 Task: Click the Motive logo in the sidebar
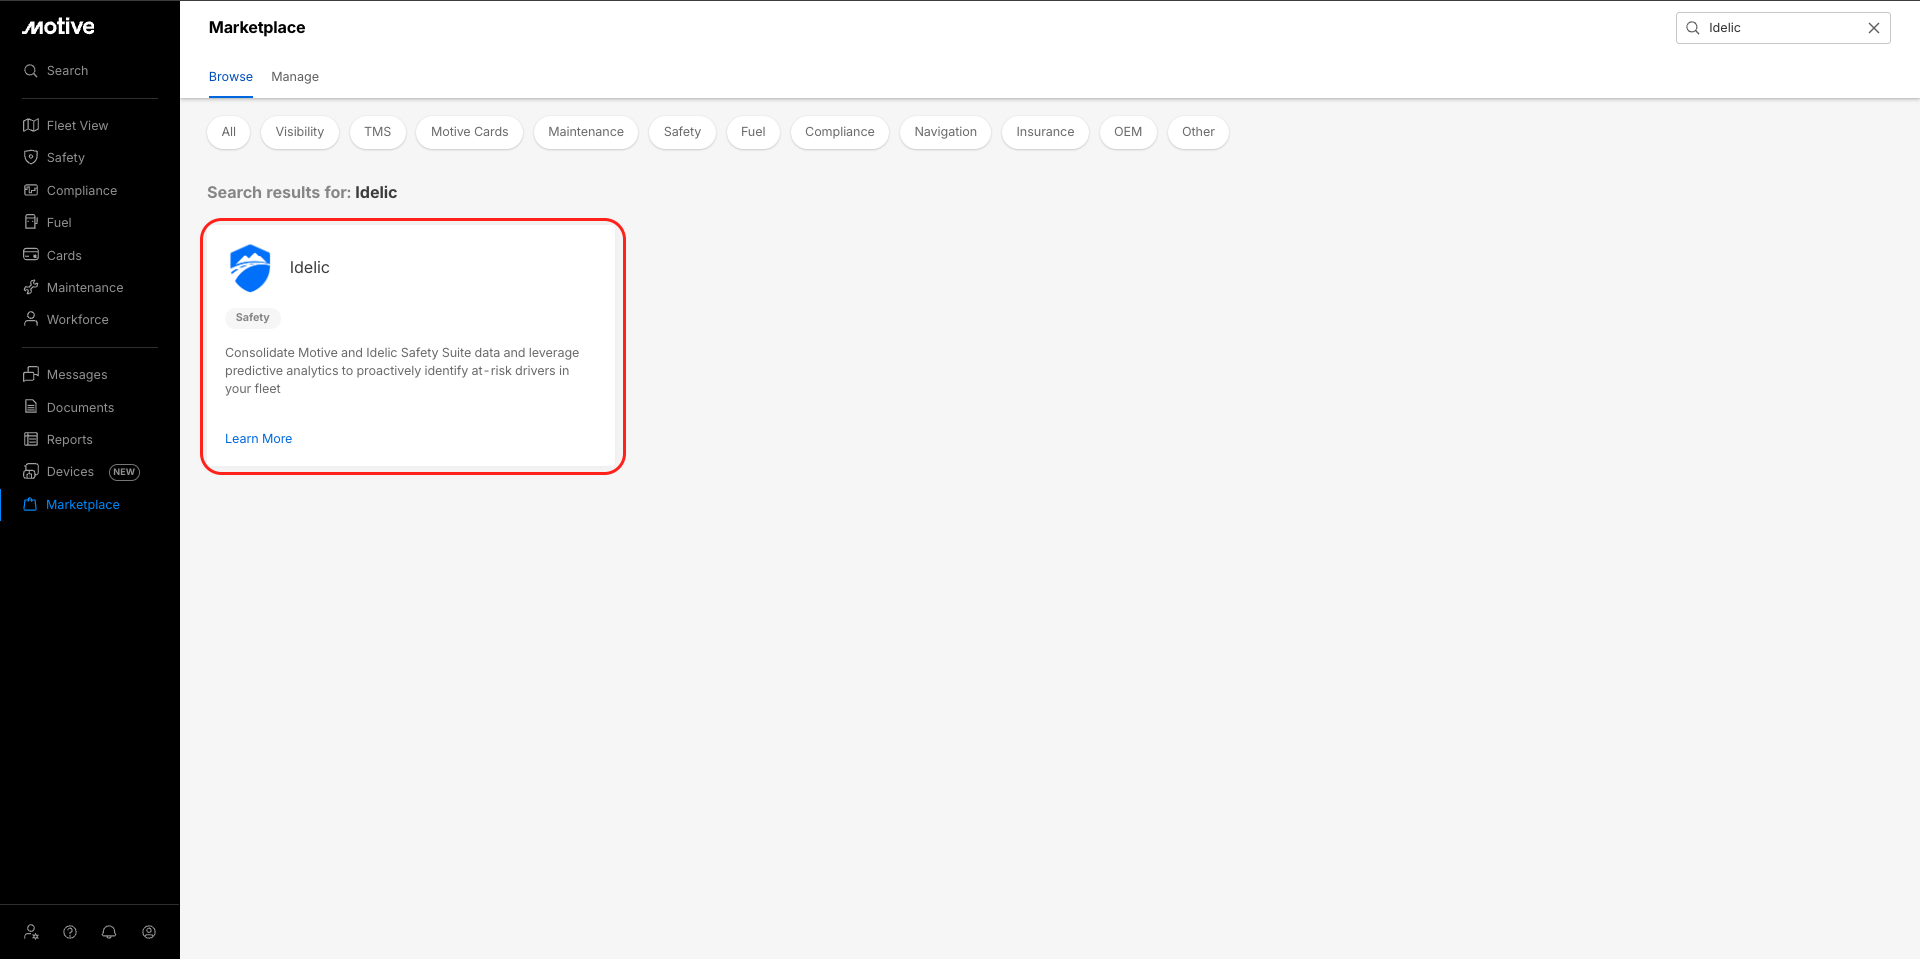[58, 27]
